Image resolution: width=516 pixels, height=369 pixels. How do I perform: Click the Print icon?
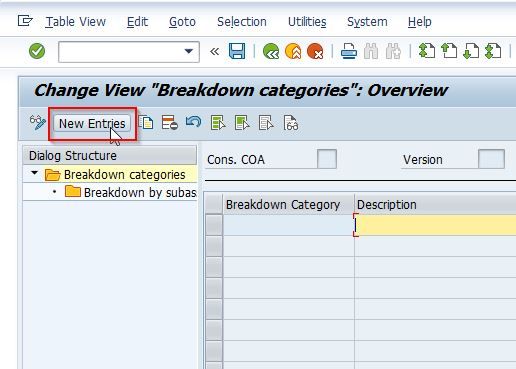349,52
